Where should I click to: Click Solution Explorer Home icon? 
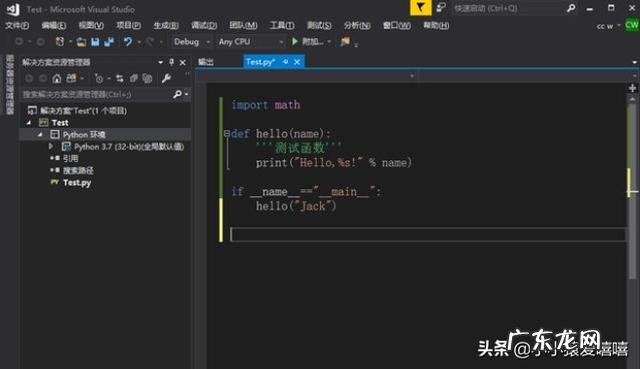tap(57, 78)
